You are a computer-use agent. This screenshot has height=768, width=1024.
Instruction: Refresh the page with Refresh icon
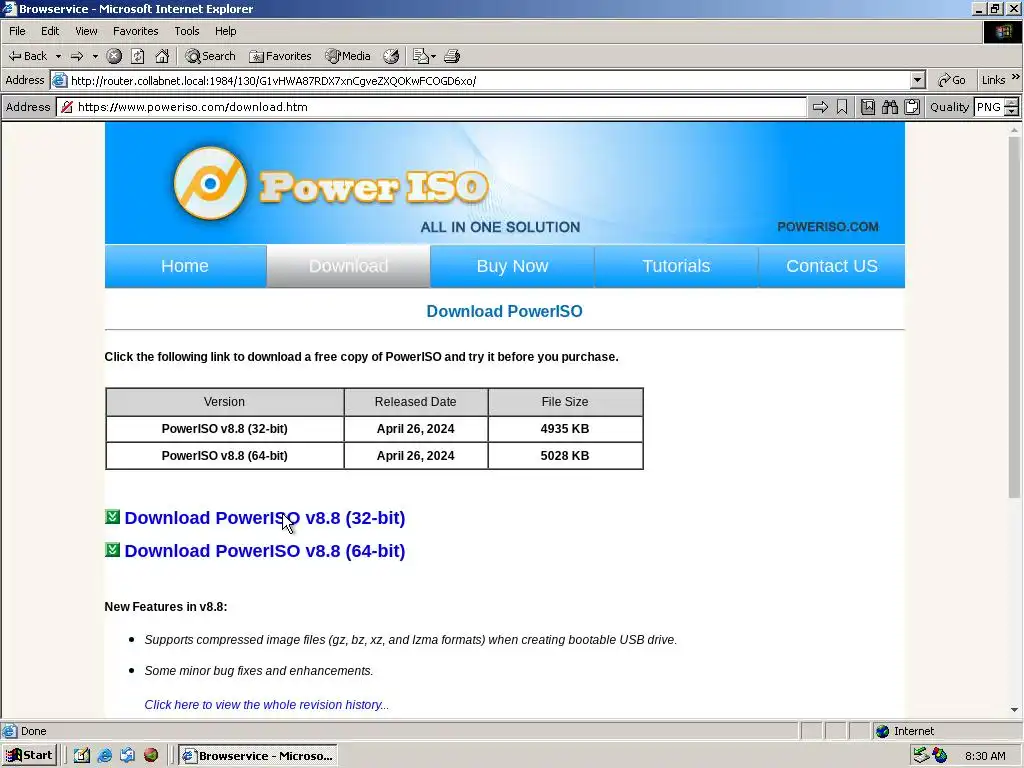[138, 56]
